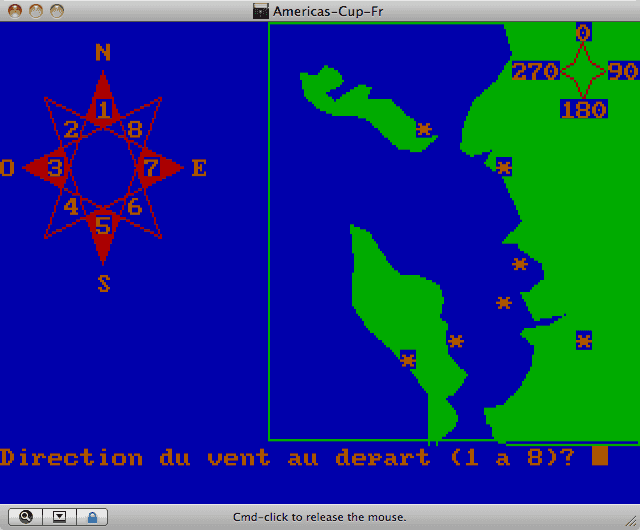Click the 180 degree label on map compass
Screen dimensions: 640x530
pyautogui.click(x=583, y=109)
